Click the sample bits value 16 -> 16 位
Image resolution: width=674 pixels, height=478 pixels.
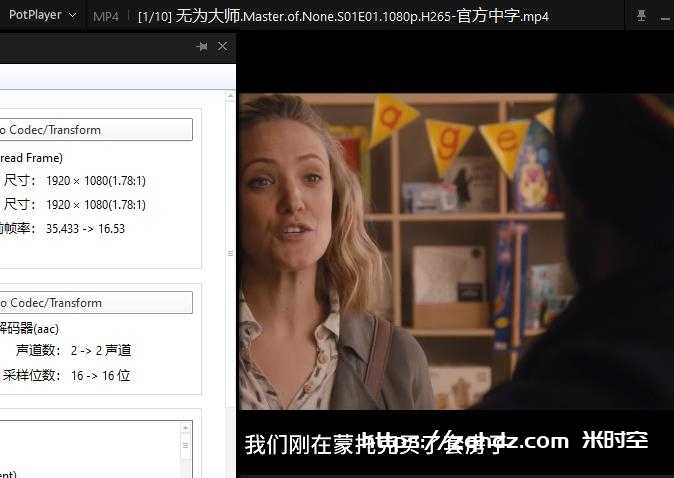click(101, 376)
